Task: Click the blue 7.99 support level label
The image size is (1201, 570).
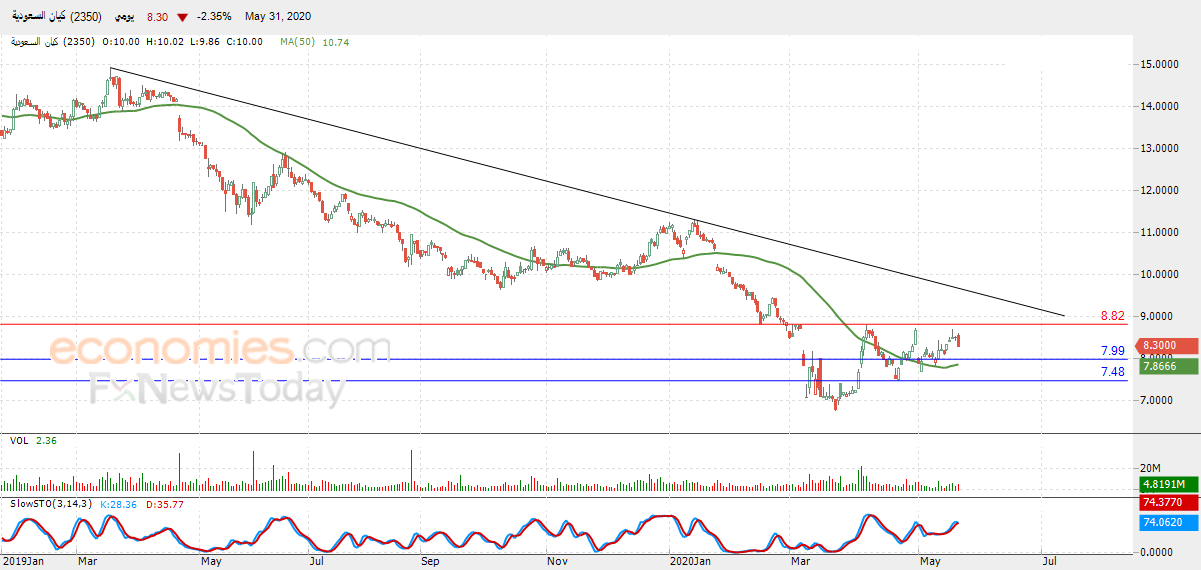Action: tap(1113, 351)
